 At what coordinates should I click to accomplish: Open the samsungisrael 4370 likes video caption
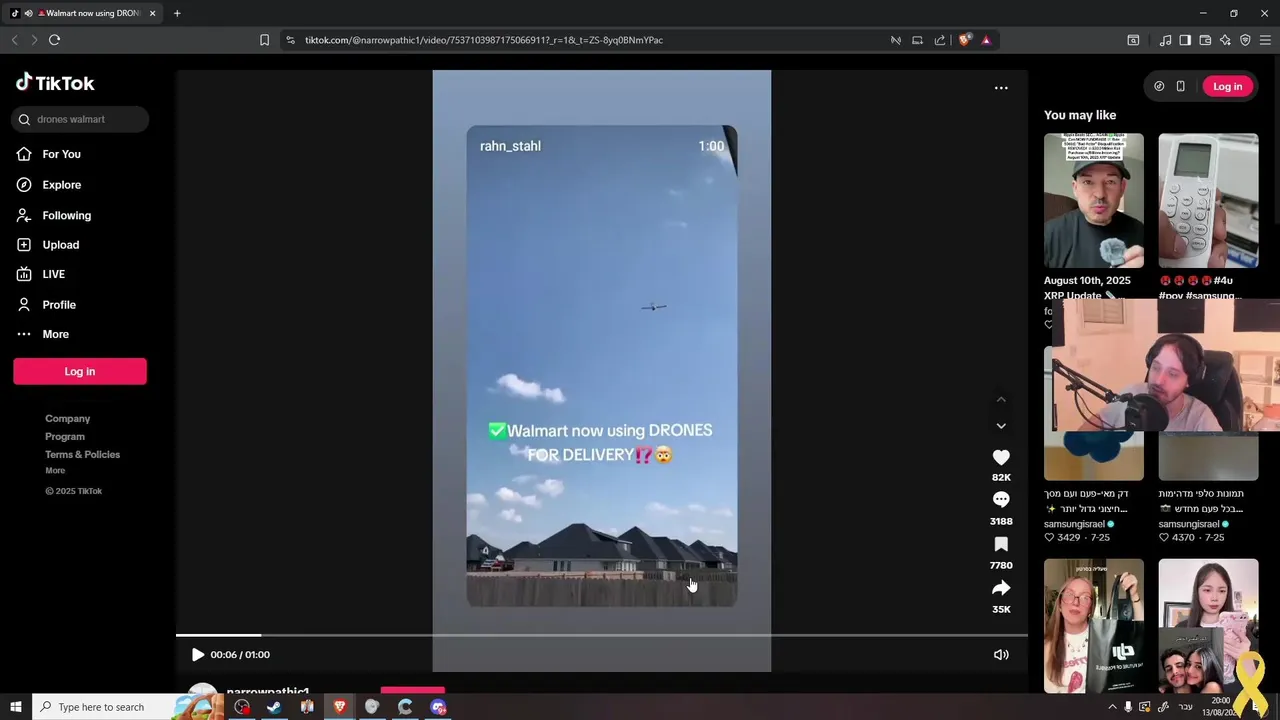point(1200,501)
